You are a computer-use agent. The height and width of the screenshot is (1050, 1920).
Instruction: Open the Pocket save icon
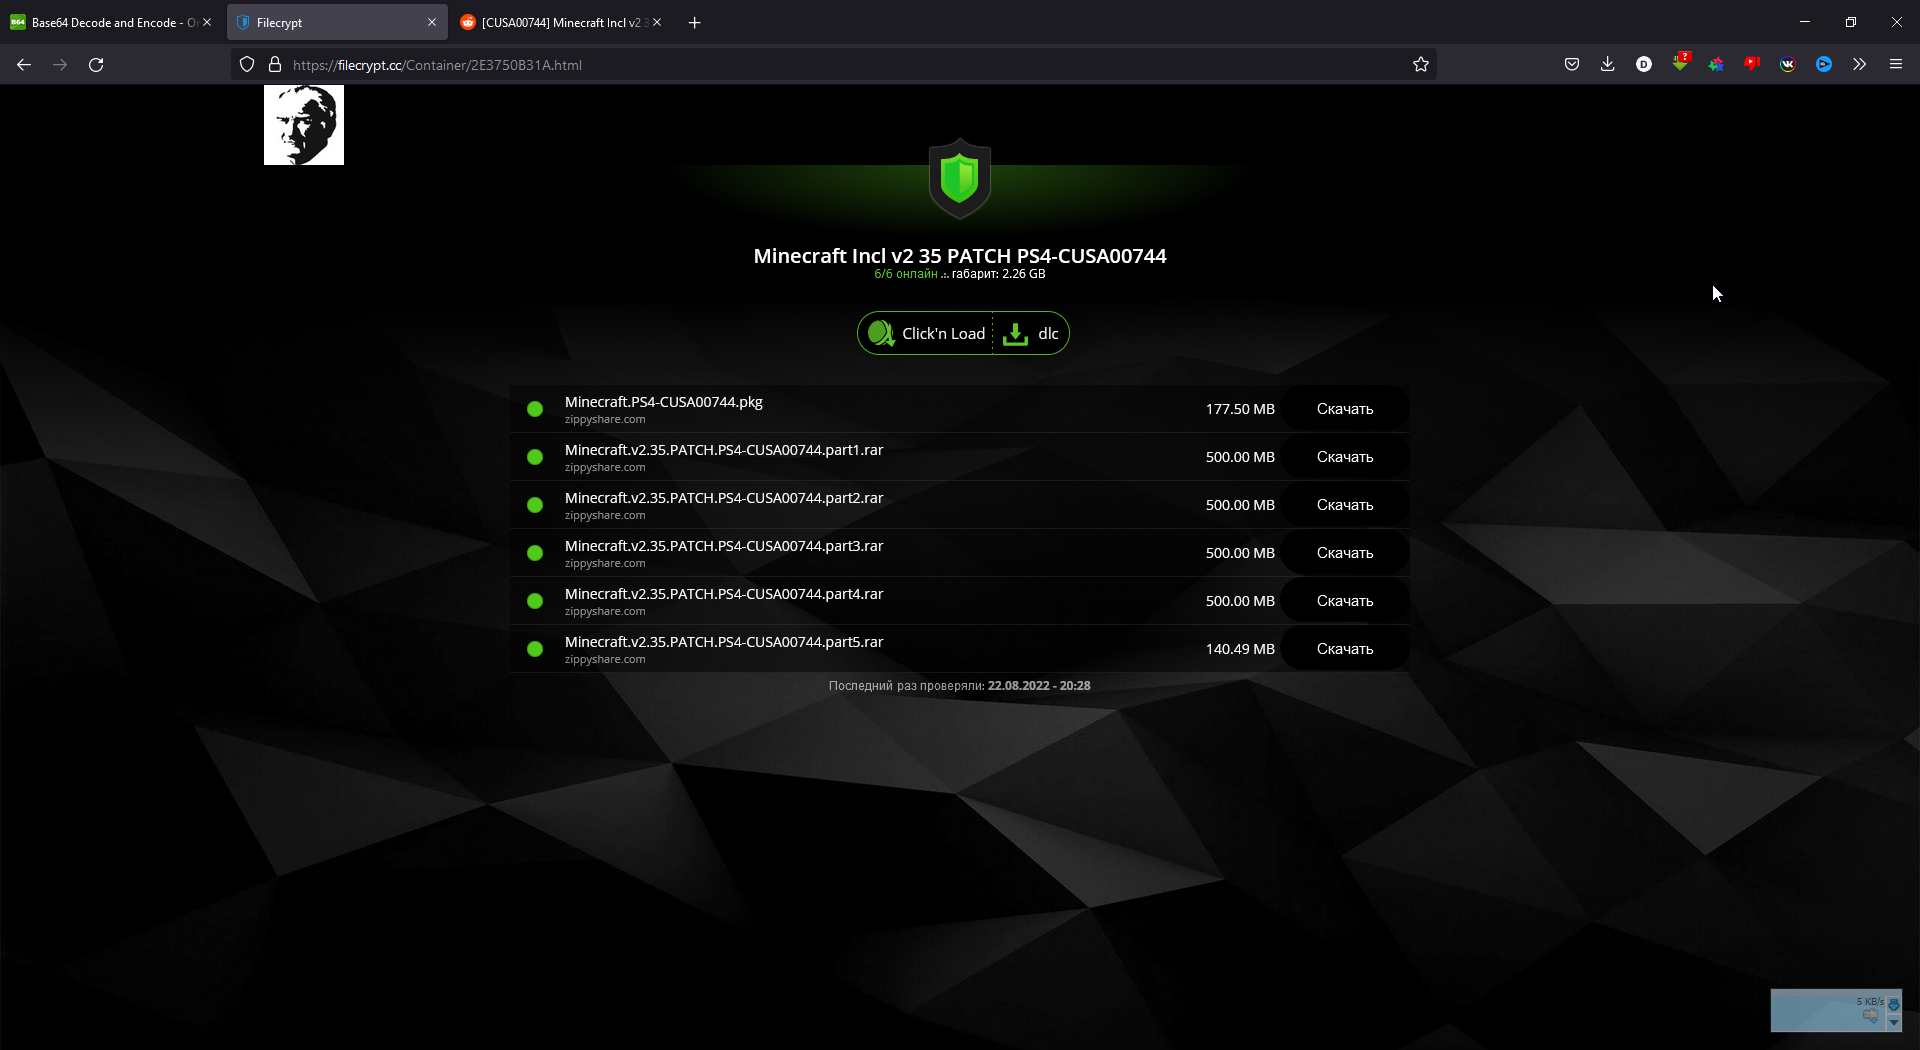[1572, 65]
